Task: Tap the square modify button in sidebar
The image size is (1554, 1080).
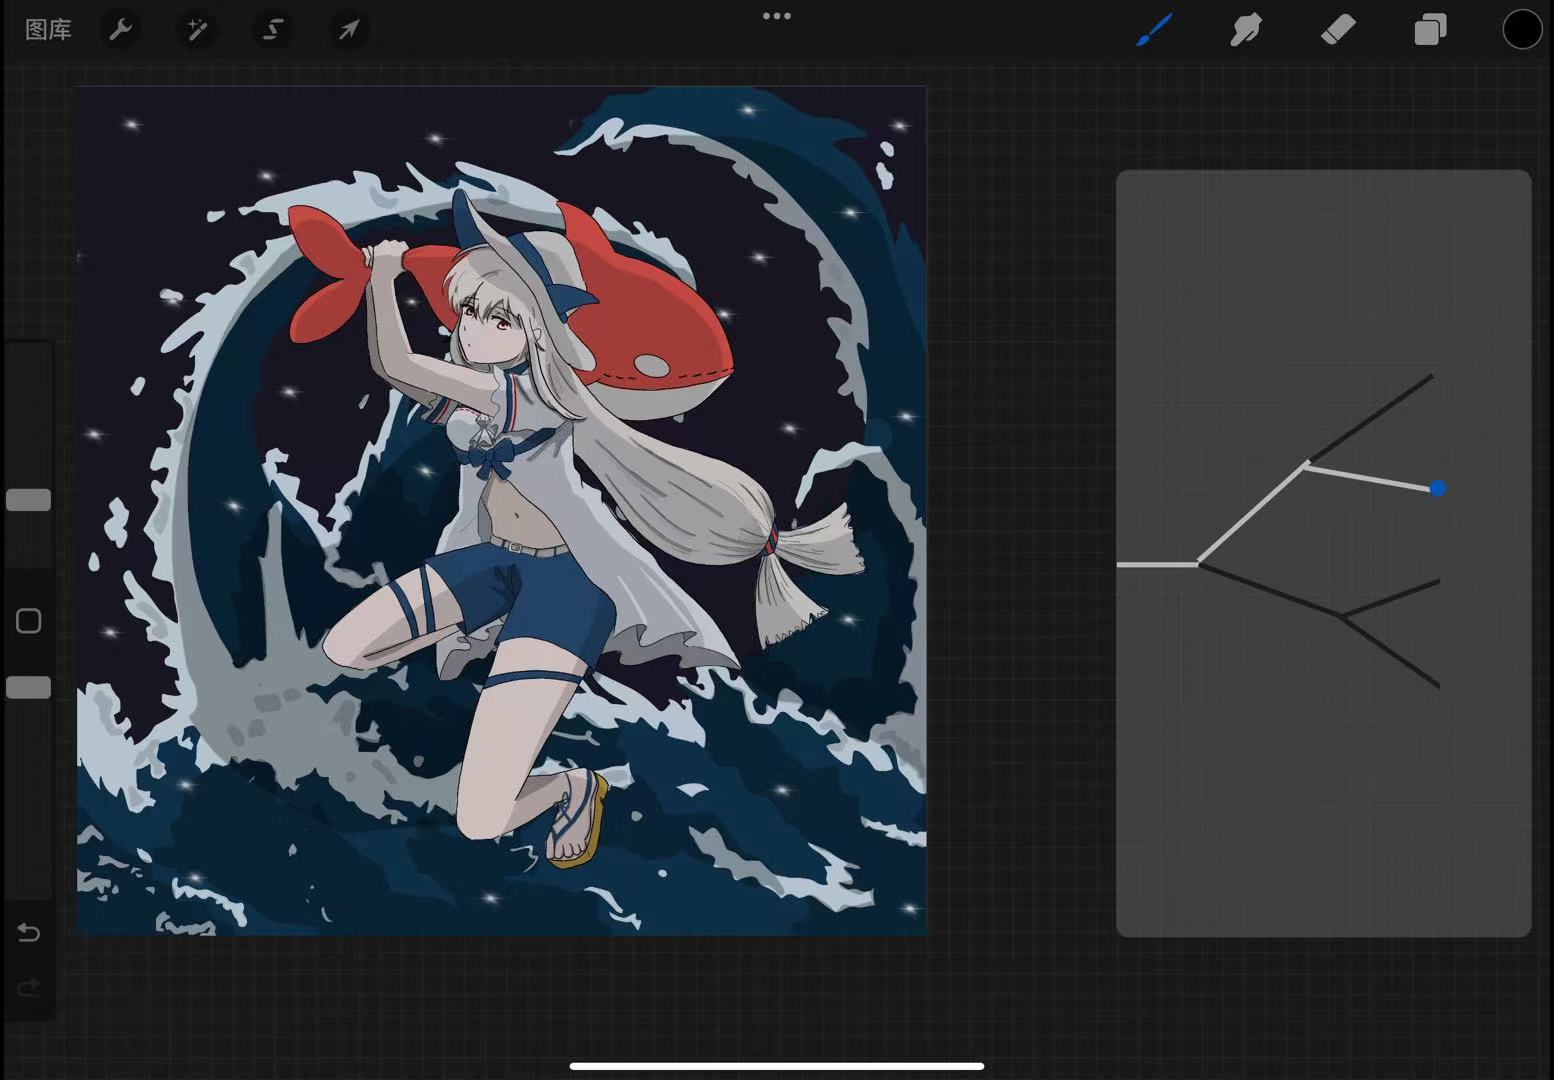Action: tap(28, 621)
